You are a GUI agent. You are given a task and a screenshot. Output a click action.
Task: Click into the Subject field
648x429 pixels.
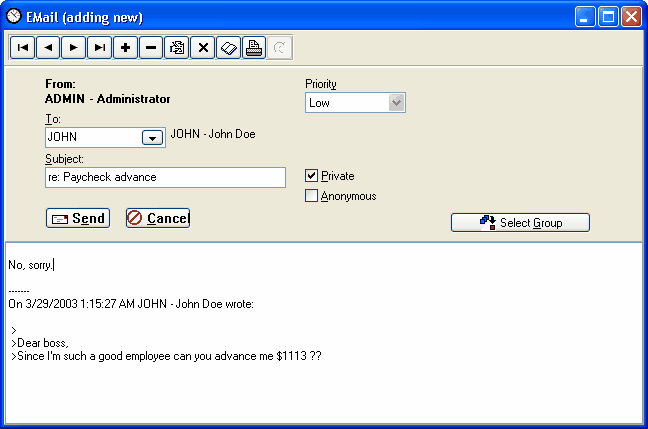165,177
